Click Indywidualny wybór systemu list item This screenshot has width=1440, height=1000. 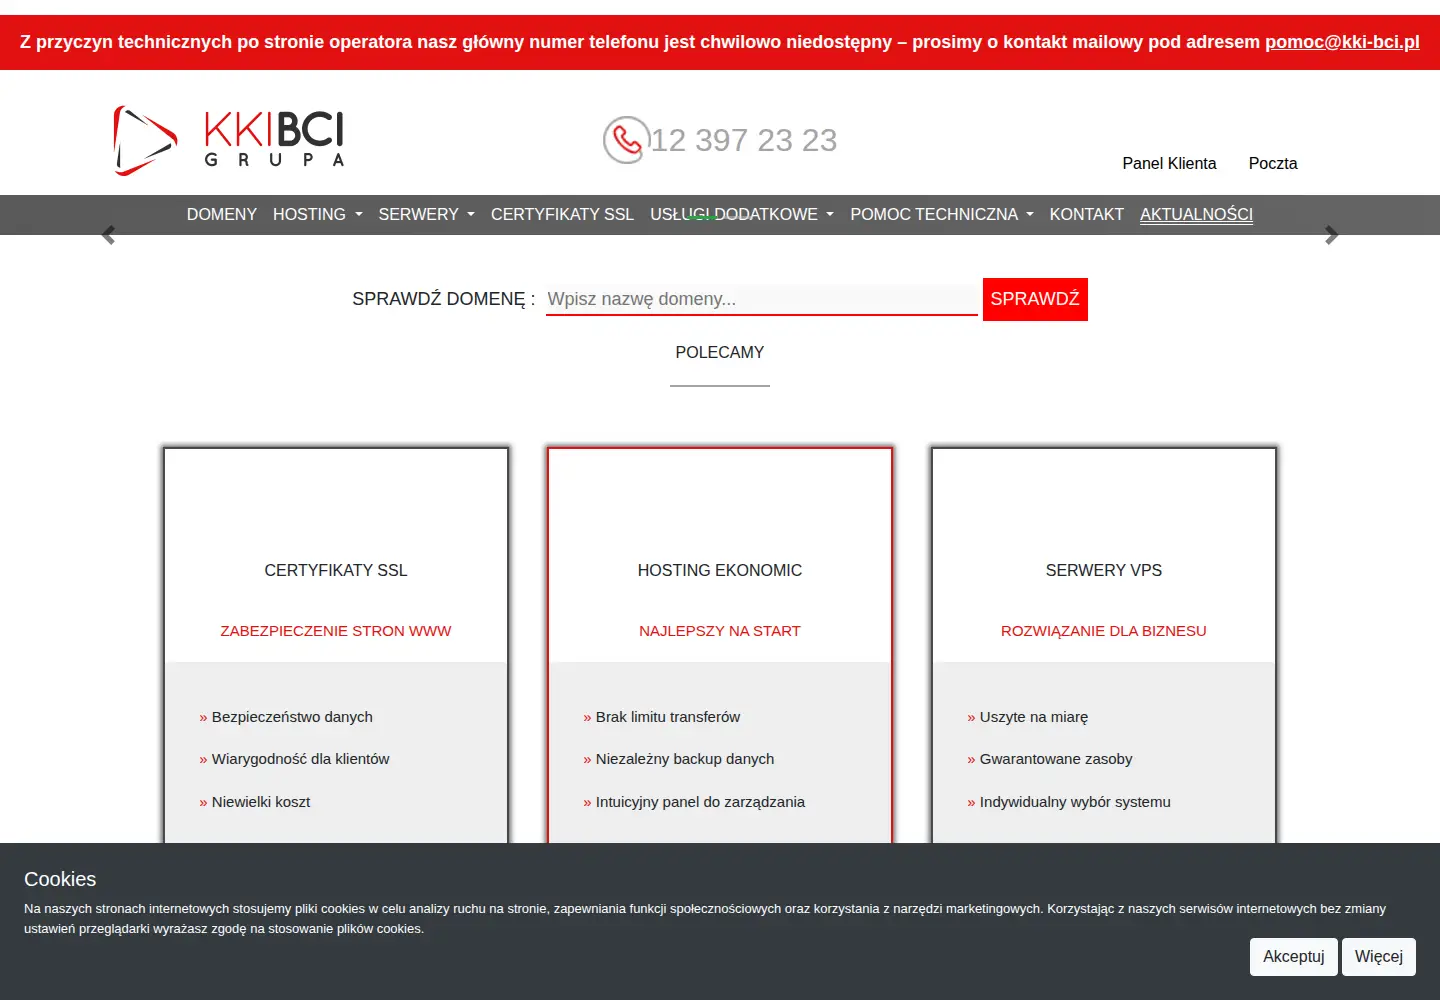pyautogui.click(x=1069, y=802)
